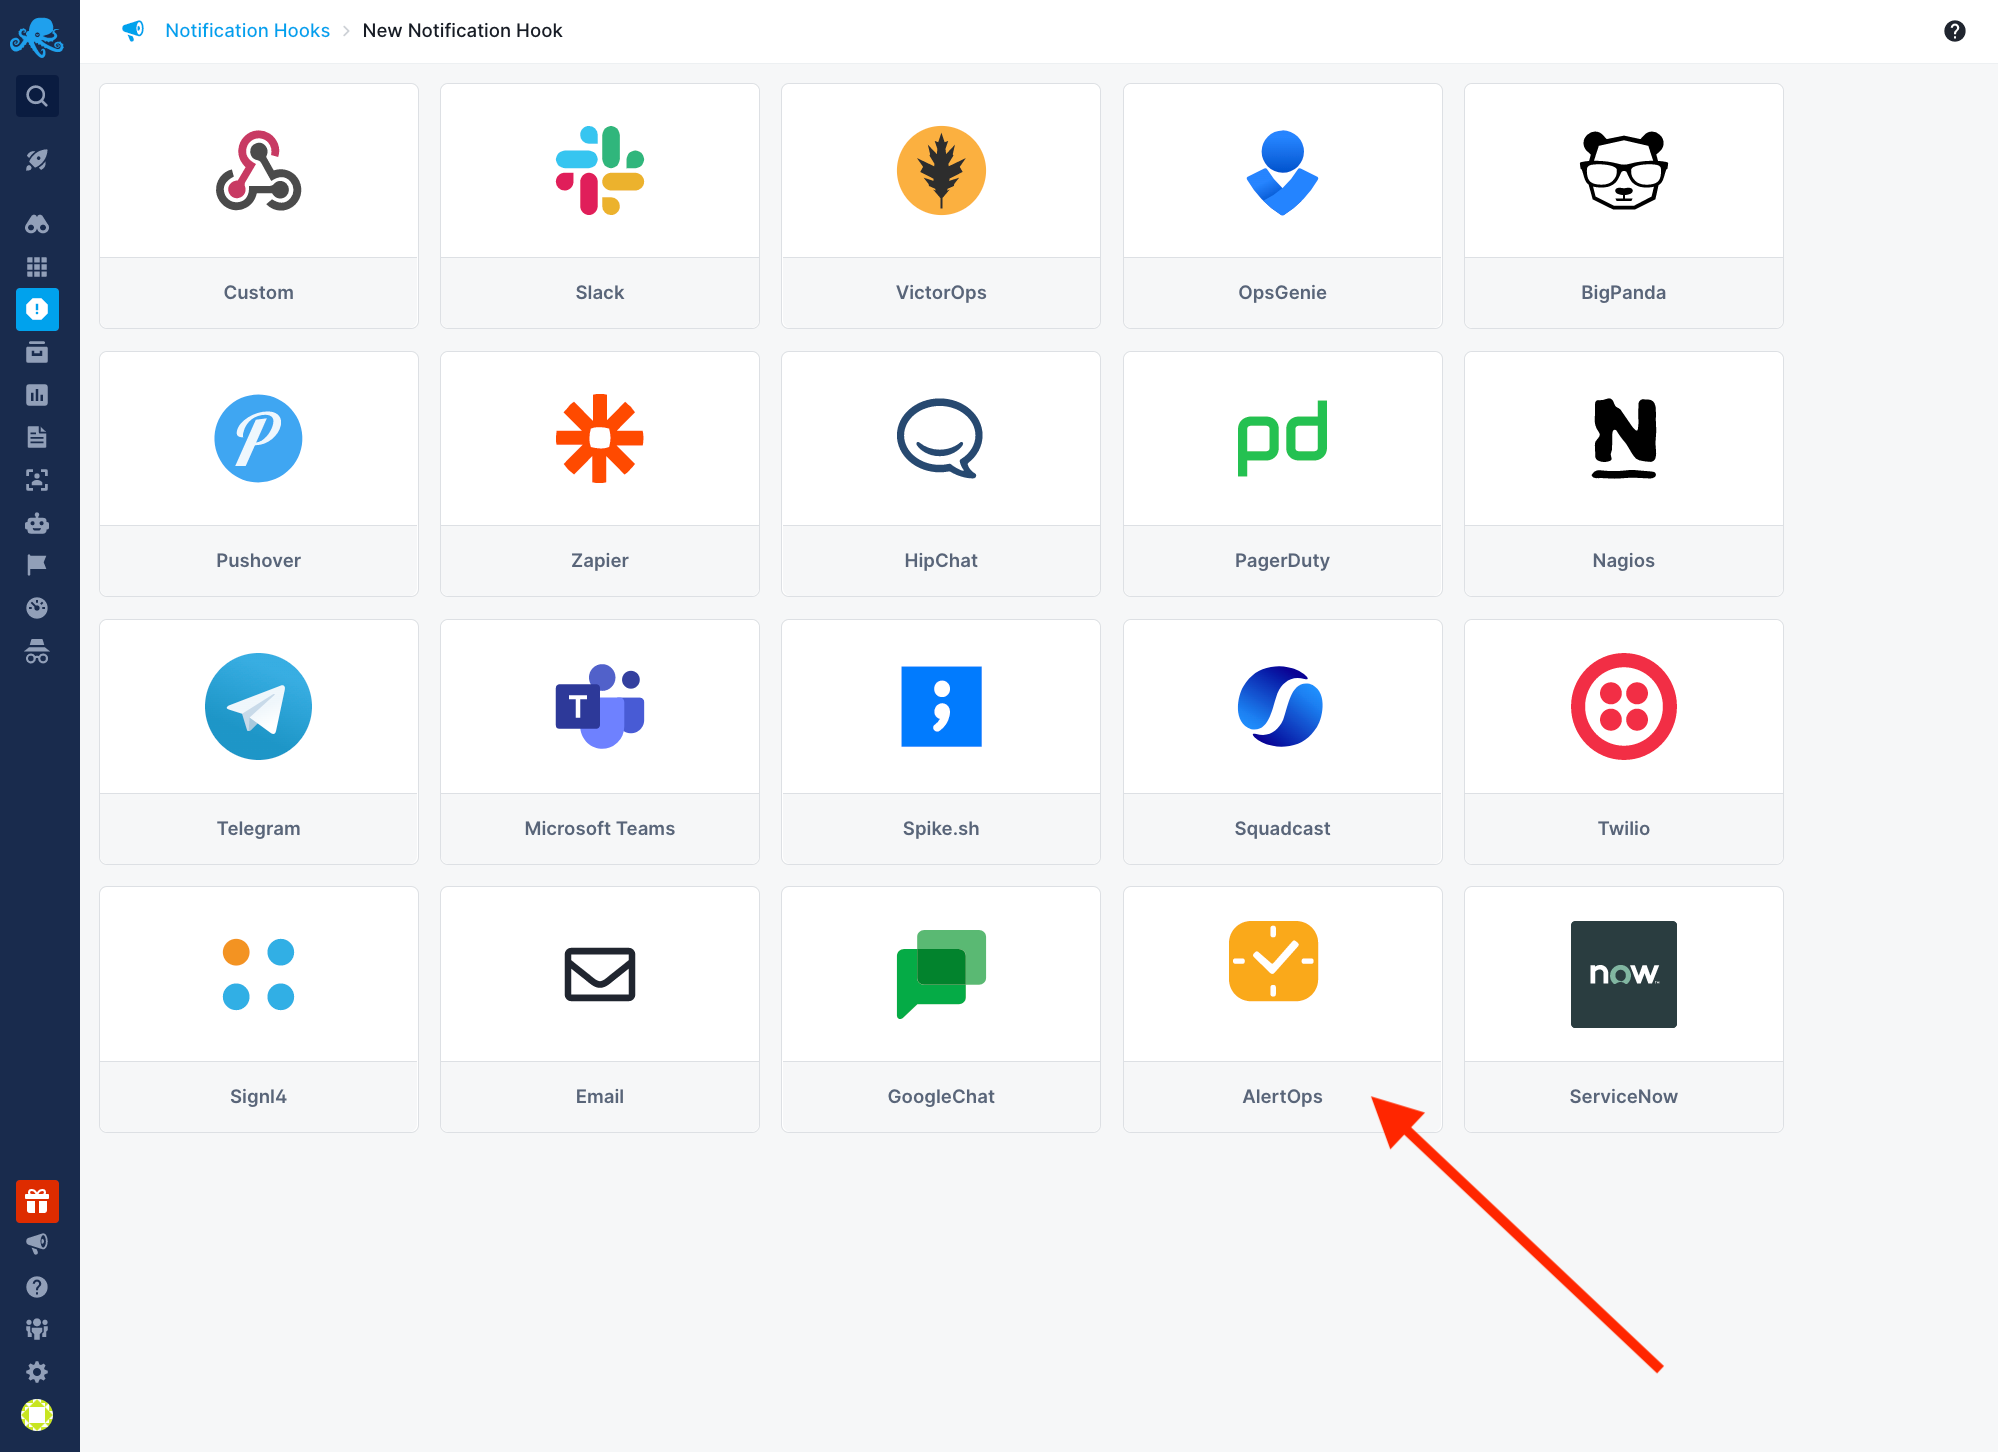Open the sidebar help question mark
Image resolution: width=1998 pixels, height=1452 pixels.
click(x=37, y=1287)
